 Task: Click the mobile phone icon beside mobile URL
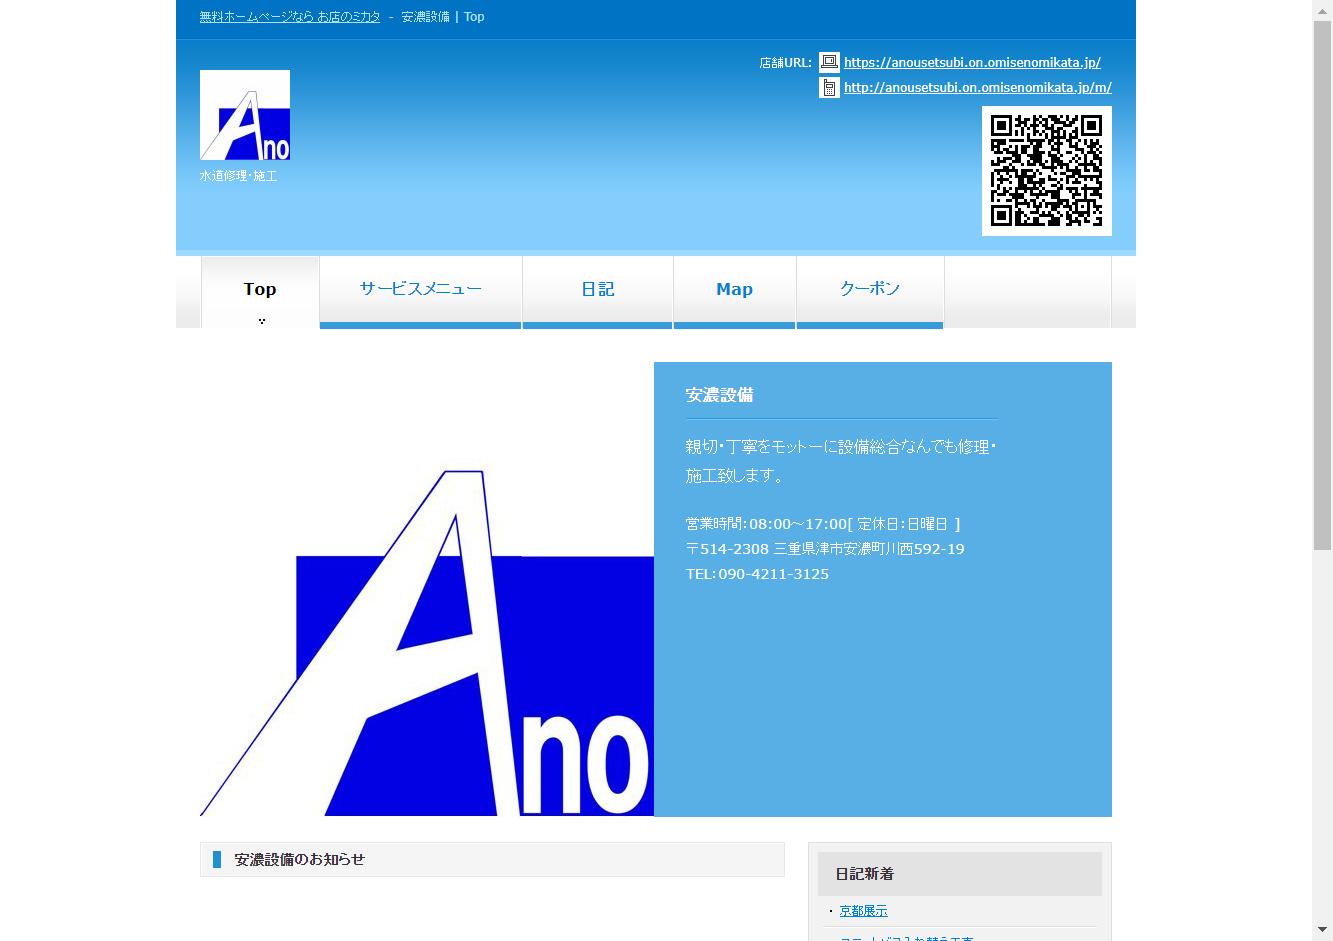point(829,88)
